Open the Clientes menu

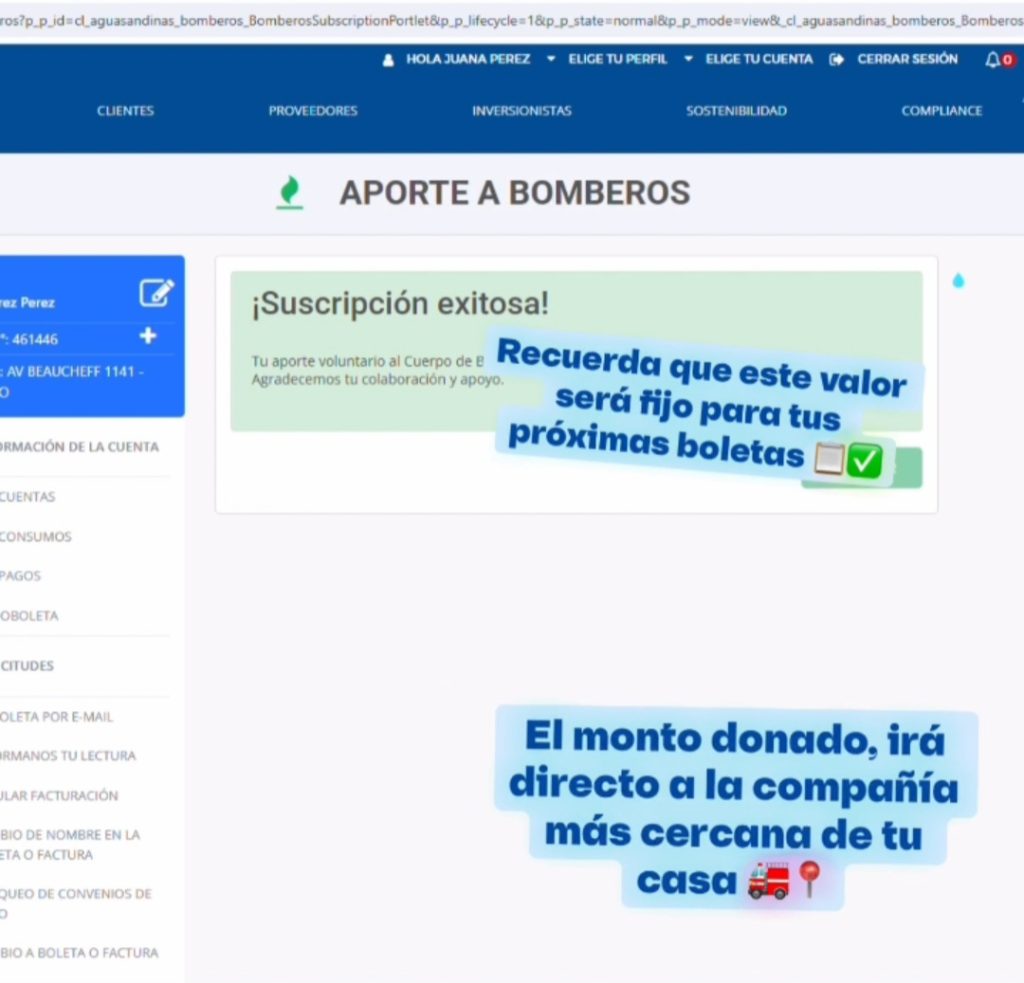[125, 111]
